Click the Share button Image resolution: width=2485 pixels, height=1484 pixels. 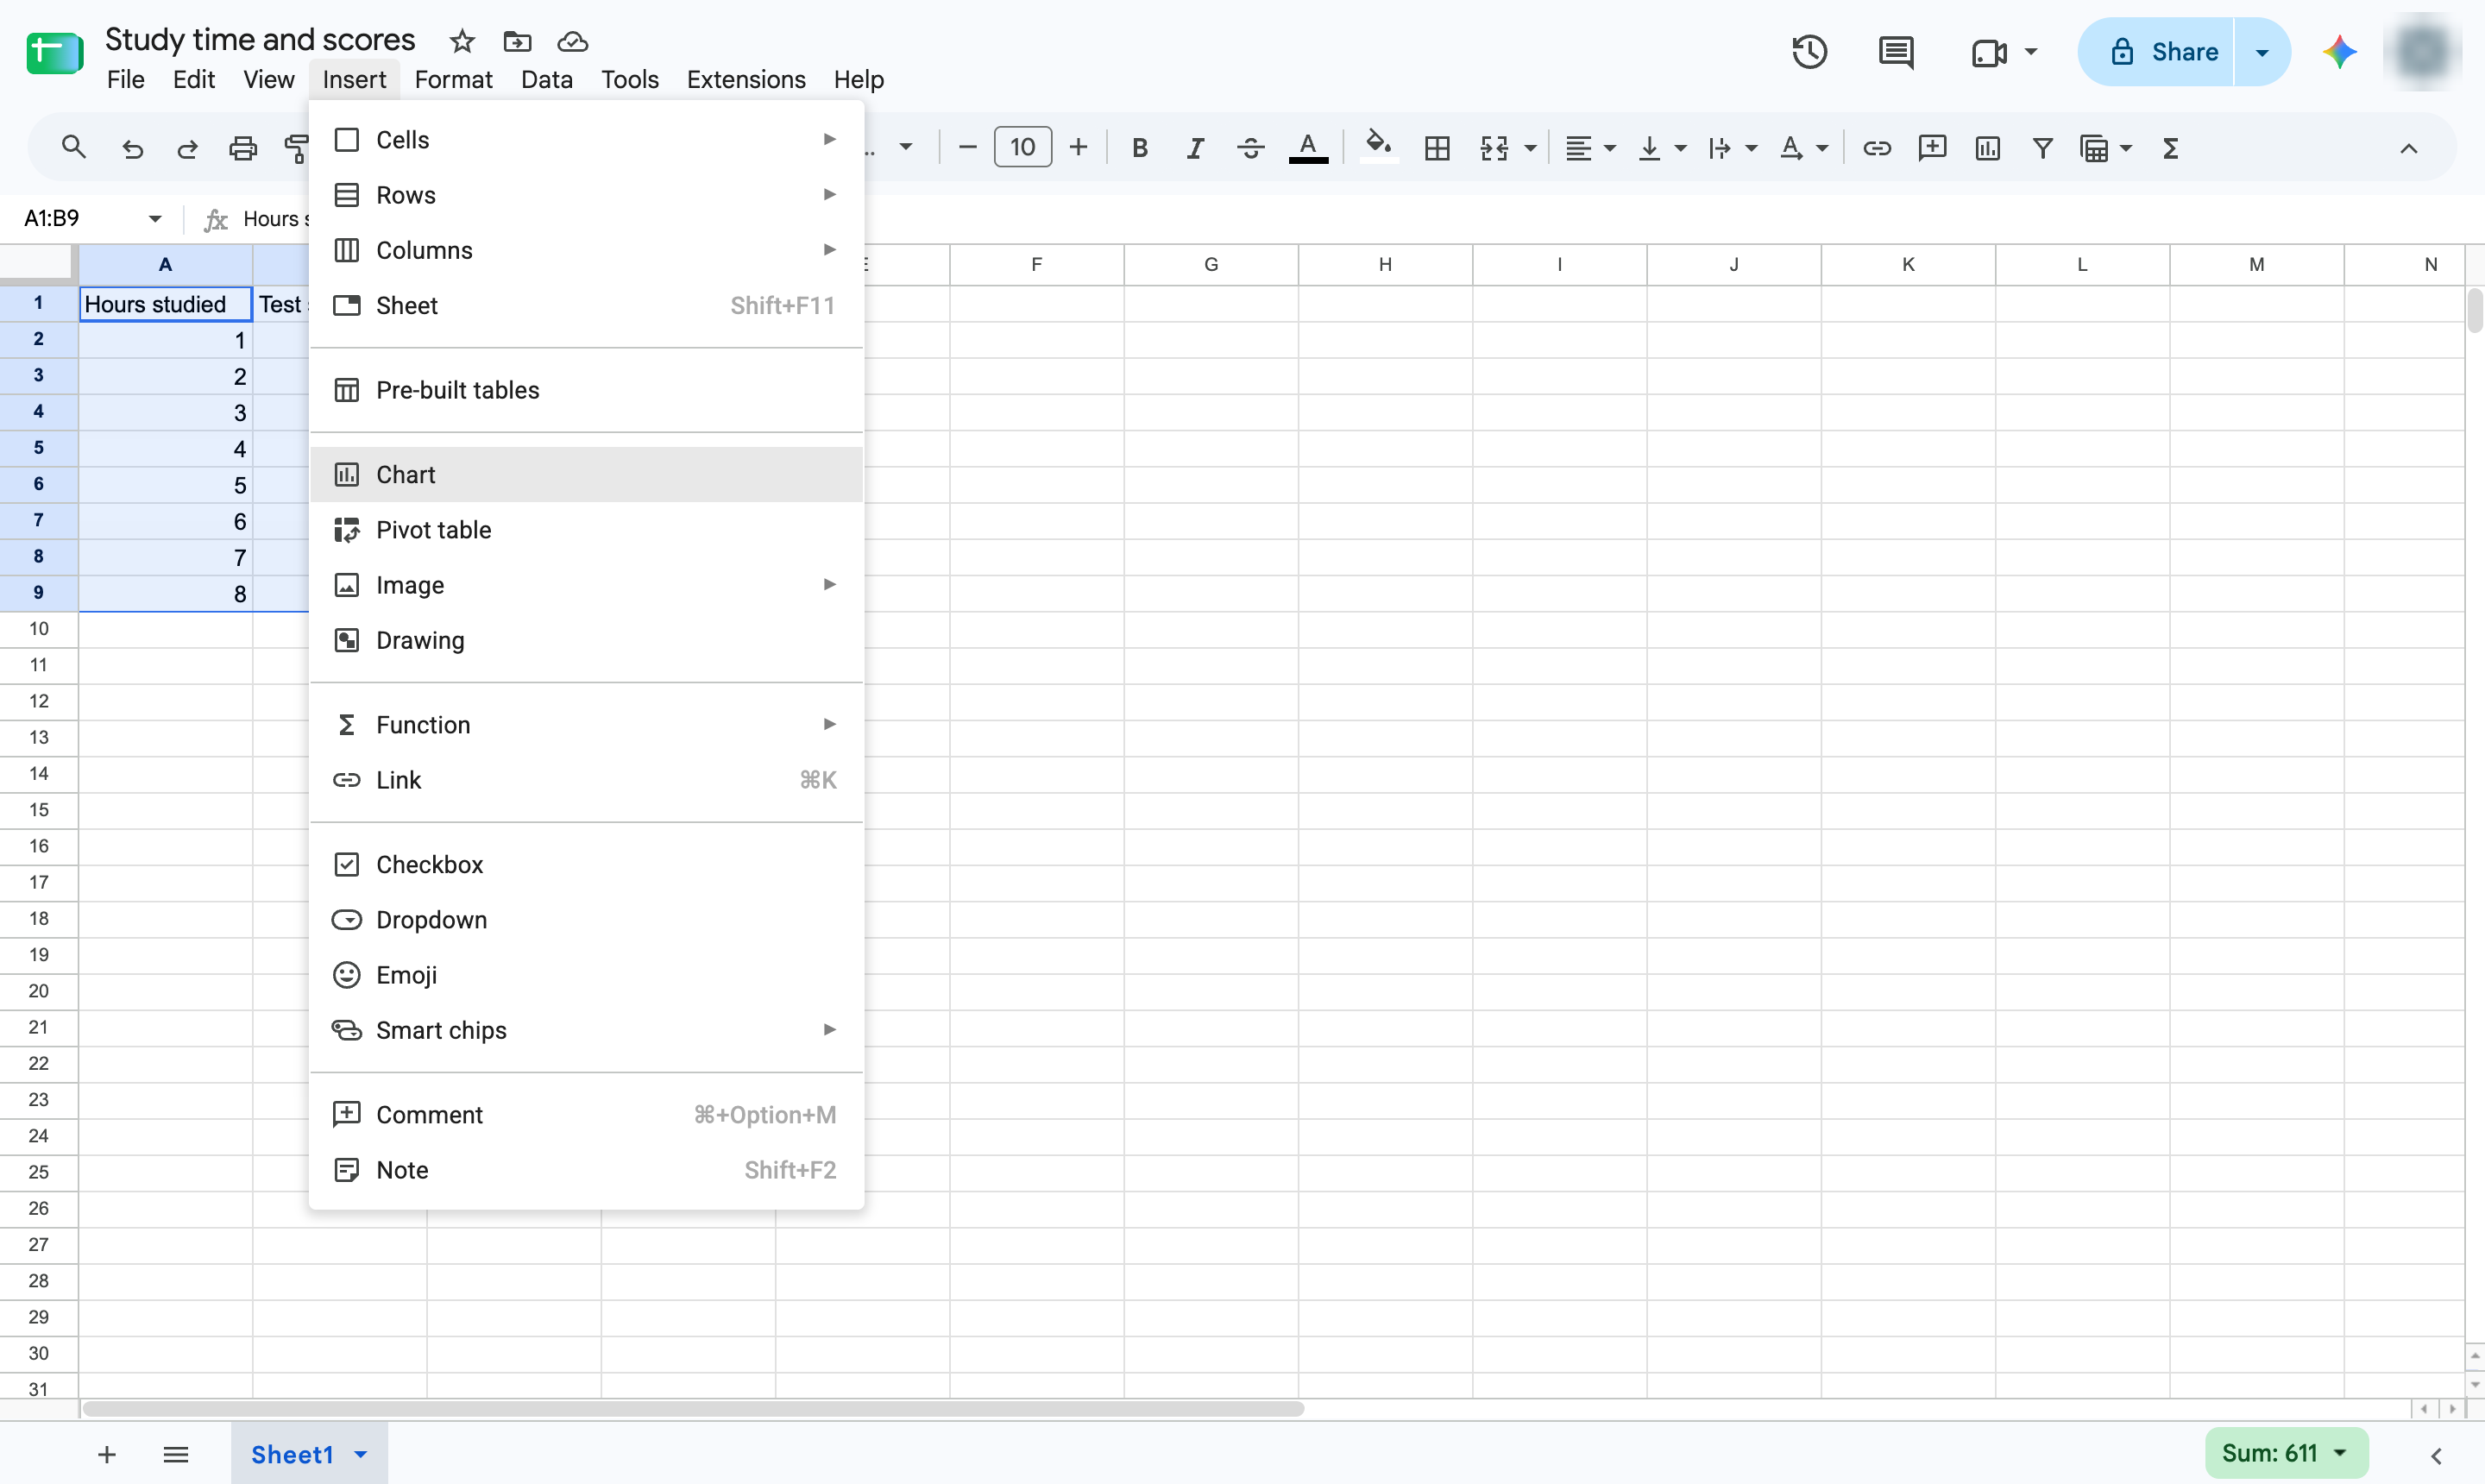click(2157, 52)
